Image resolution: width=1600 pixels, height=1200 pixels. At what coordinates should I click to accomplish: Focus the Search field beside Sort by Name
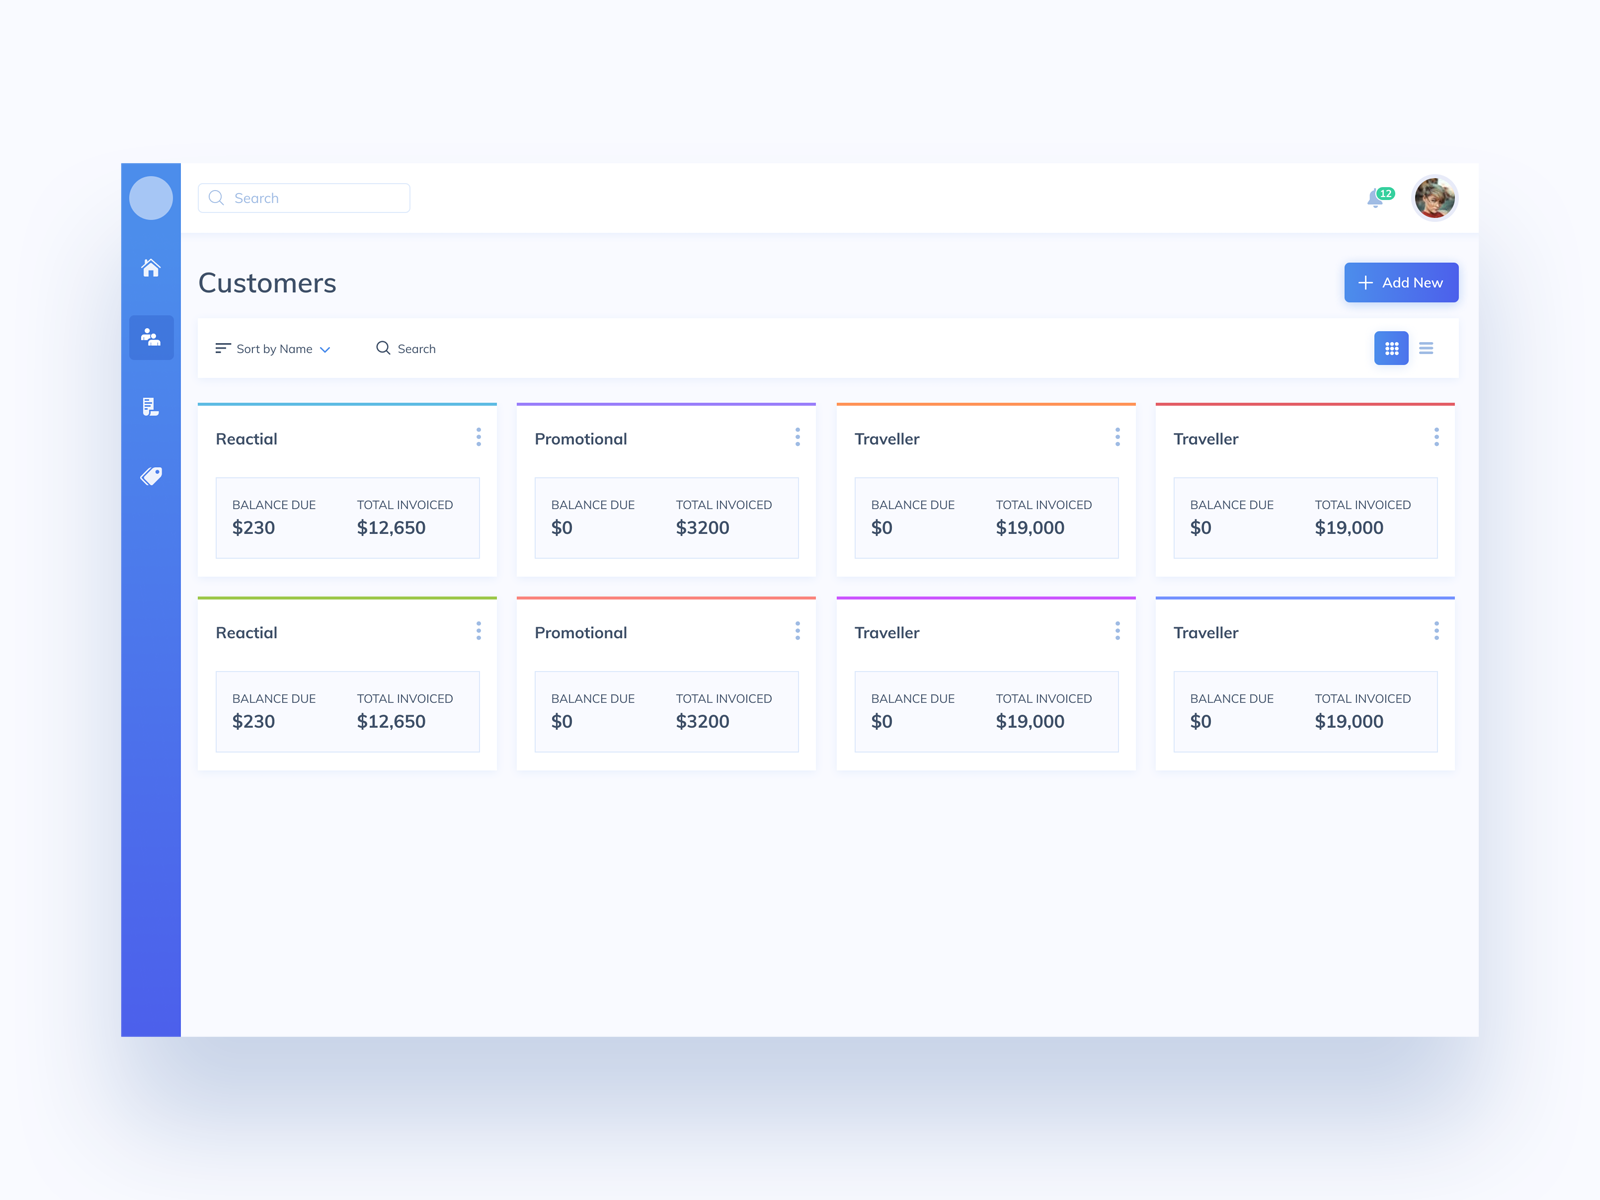(x=406, y=349)
